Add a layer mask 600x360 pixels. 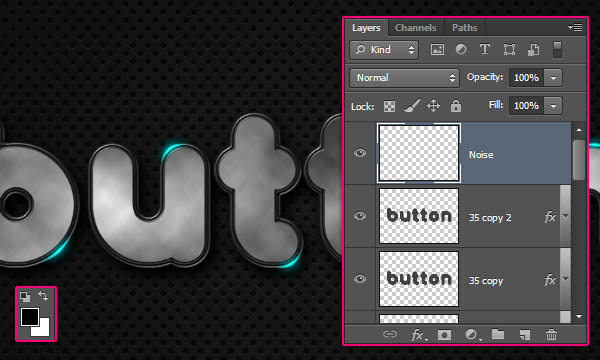(x=444, y=335)
